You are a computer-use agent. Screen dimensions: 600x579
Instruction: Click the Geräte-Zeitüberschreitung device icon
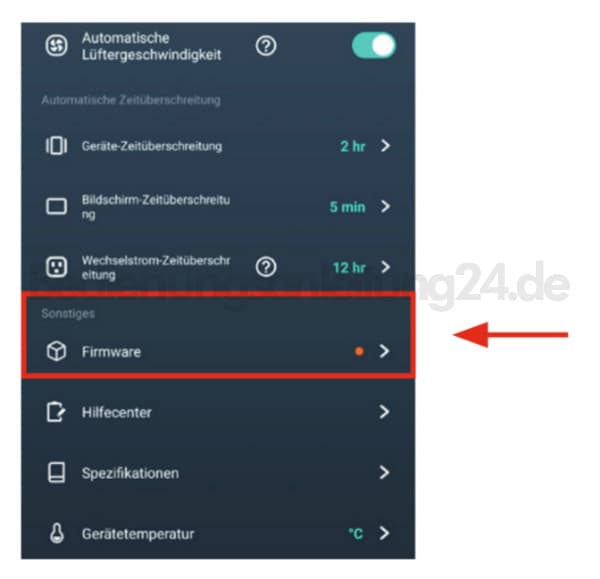click(x=57, y=146)
